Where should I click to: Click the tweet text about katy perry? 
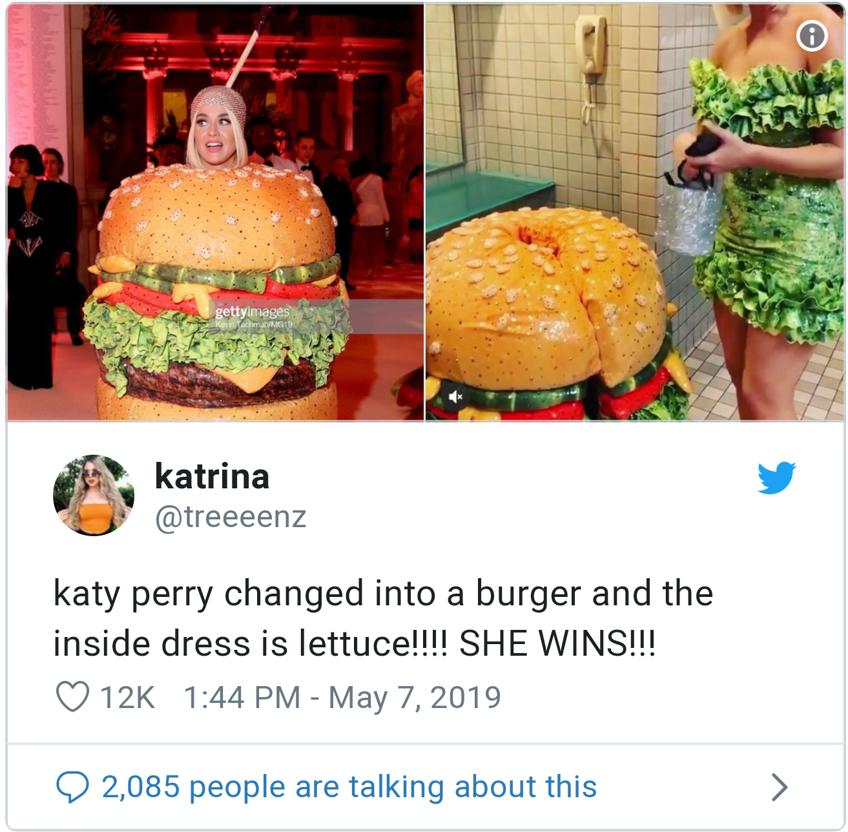pyautogui.click(x=383, y=618)
